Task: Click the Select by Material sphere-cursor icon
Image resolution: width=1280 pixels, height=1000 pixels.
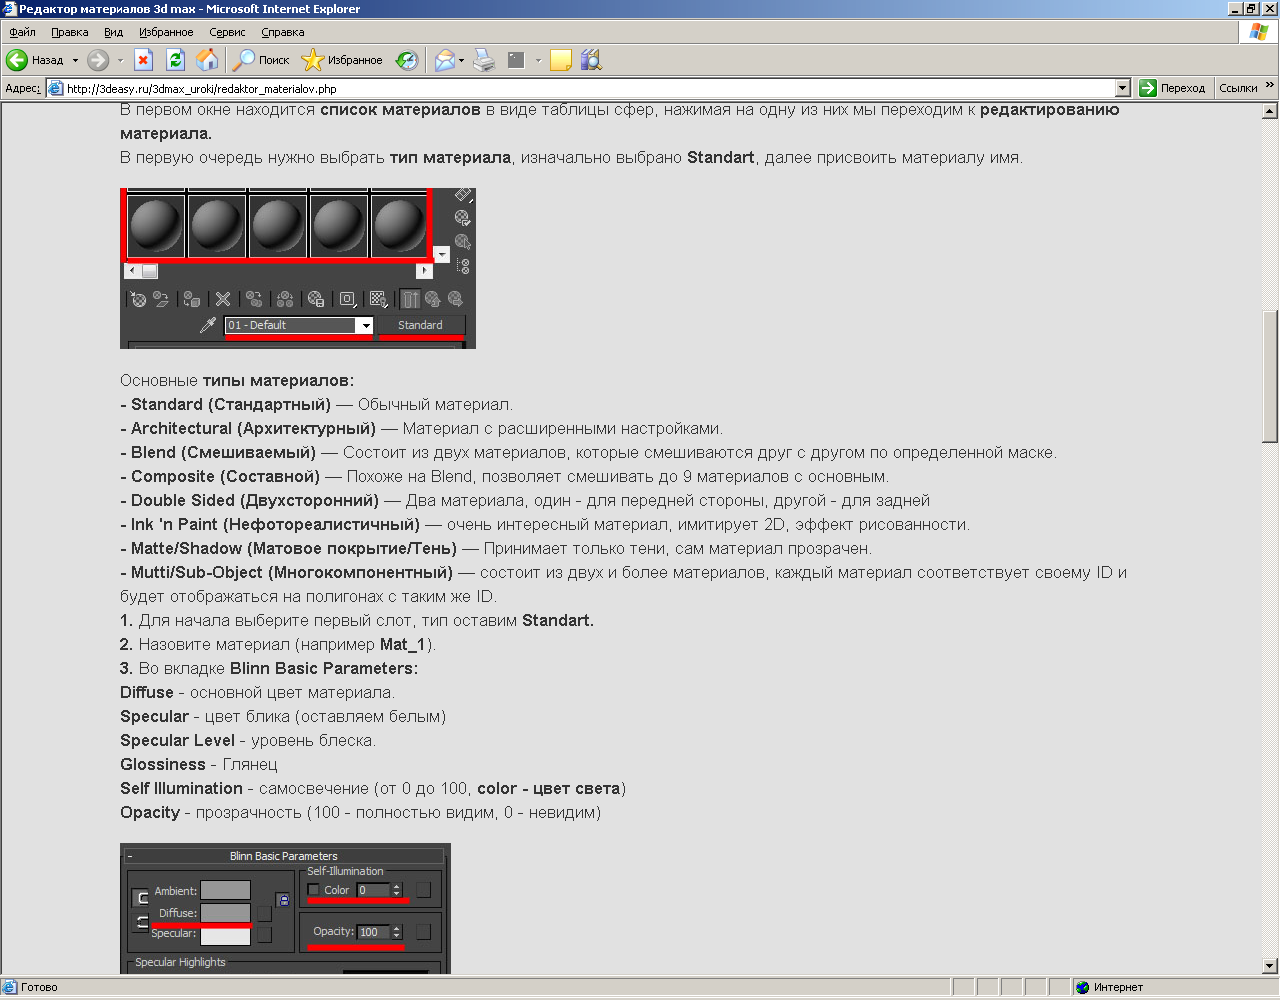Action: pyautogui.click(x=462, y=242)
